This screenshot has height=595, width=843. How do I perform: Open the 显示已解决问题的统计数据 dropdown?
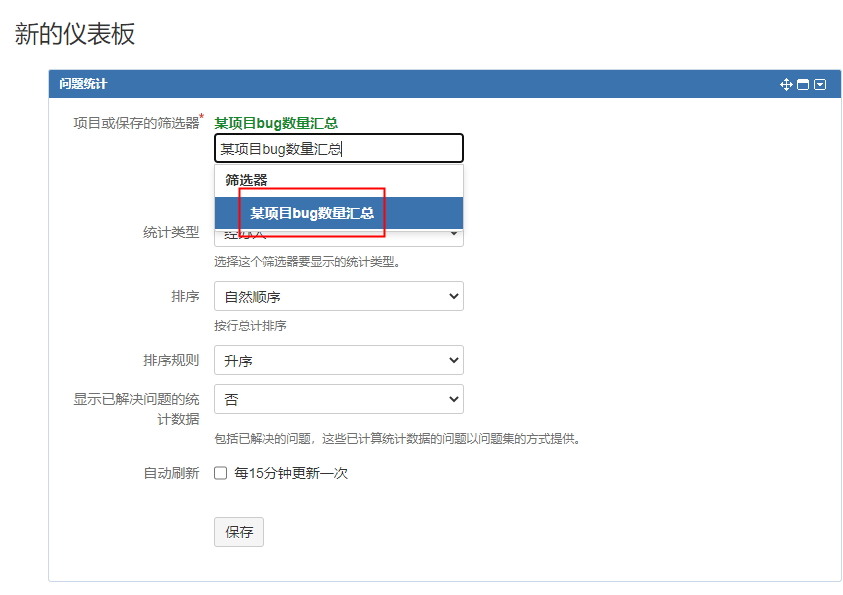[x=338, y=399]
